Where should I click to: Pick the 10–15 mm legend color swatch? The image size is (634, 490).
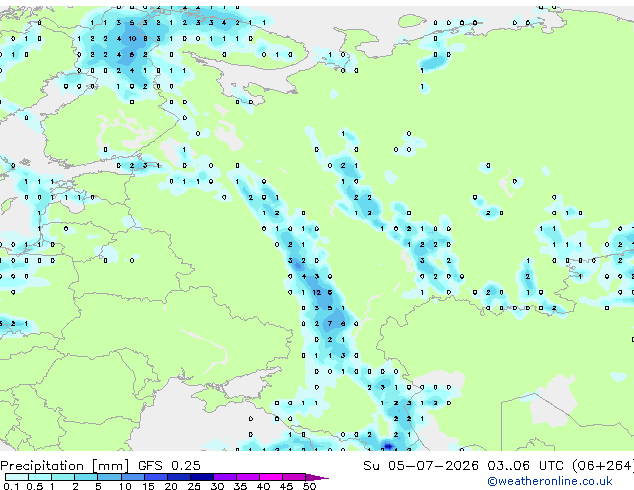coord(133,477)
